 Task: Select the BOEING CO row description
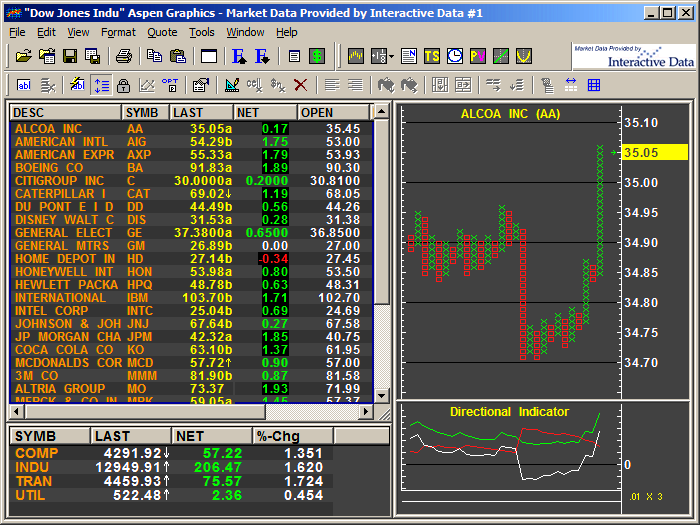pos(49,168)
